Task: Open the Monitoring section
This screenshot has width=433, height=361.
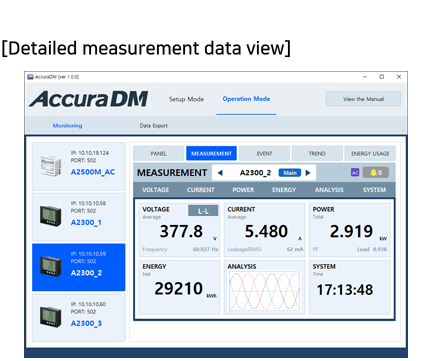Action: point(67,126)
